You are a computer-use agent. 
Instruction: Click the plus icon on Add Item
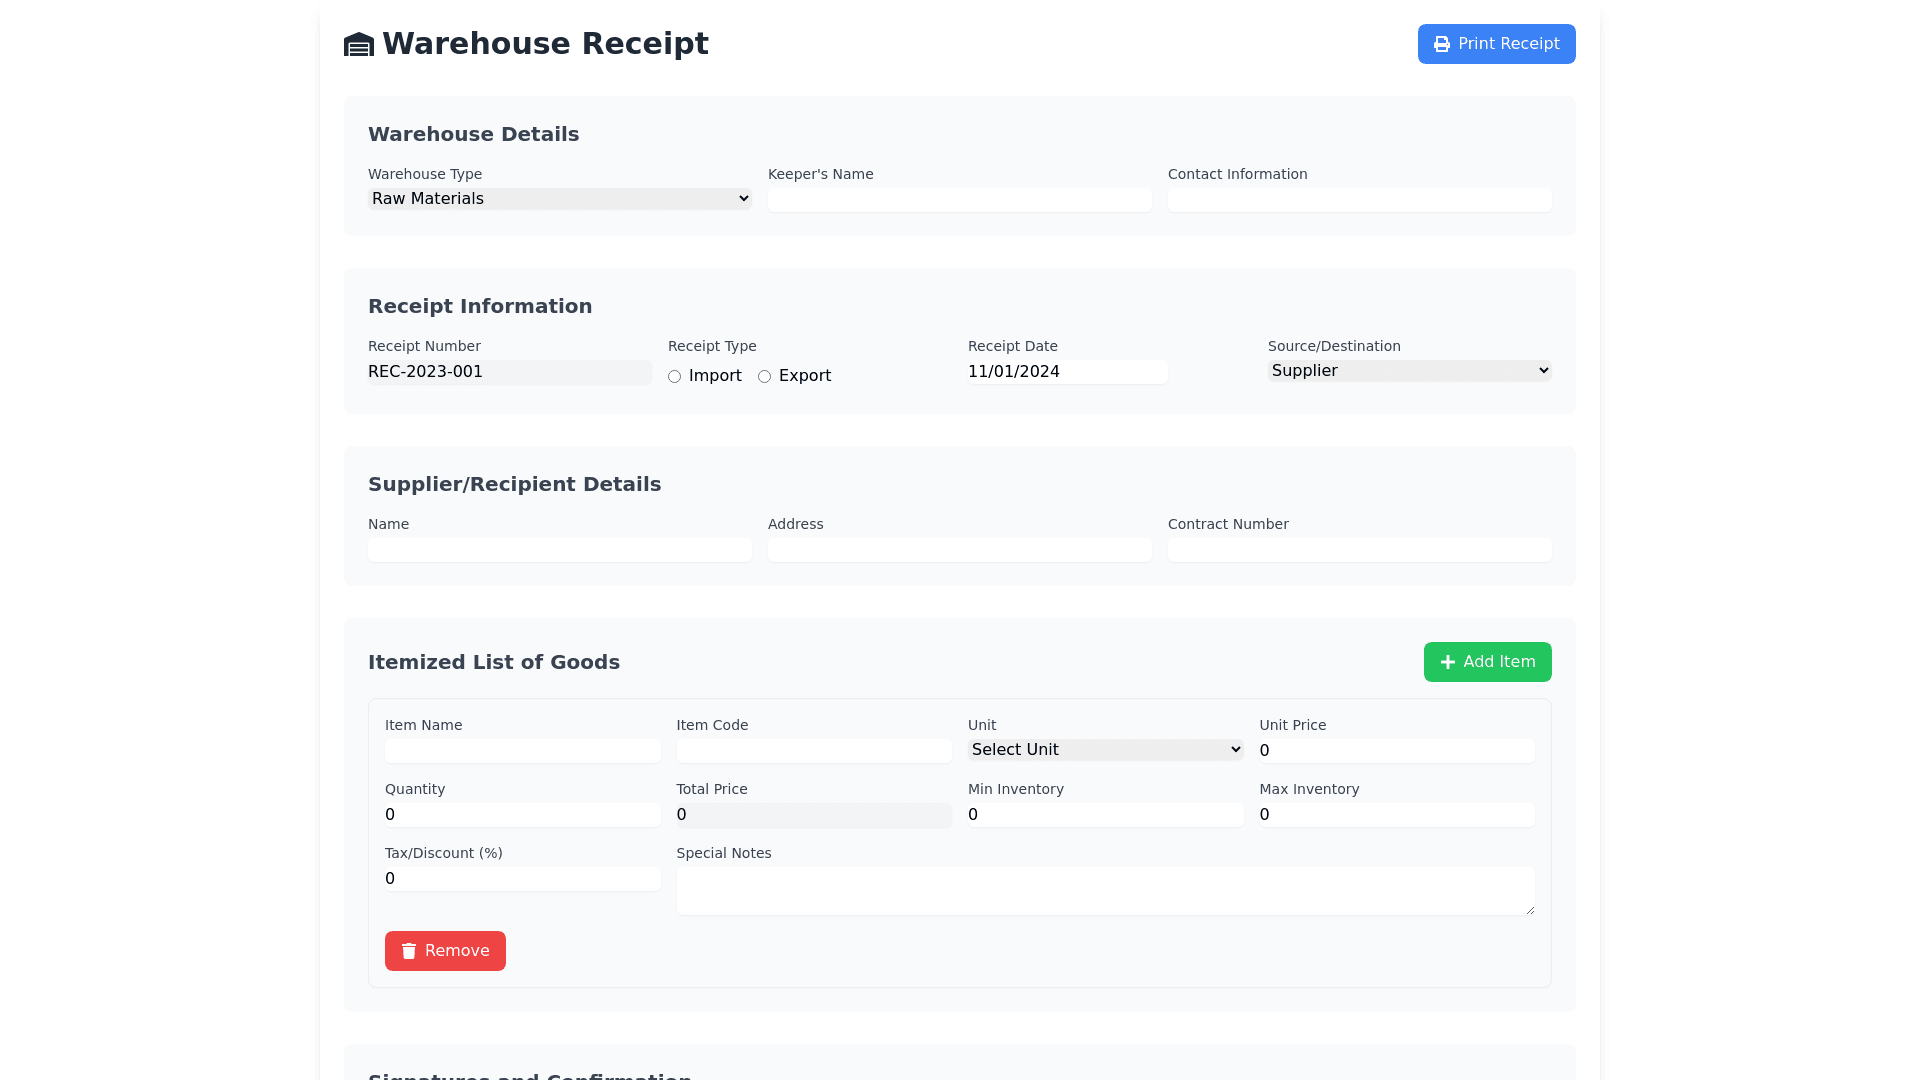coord(1447,662)
